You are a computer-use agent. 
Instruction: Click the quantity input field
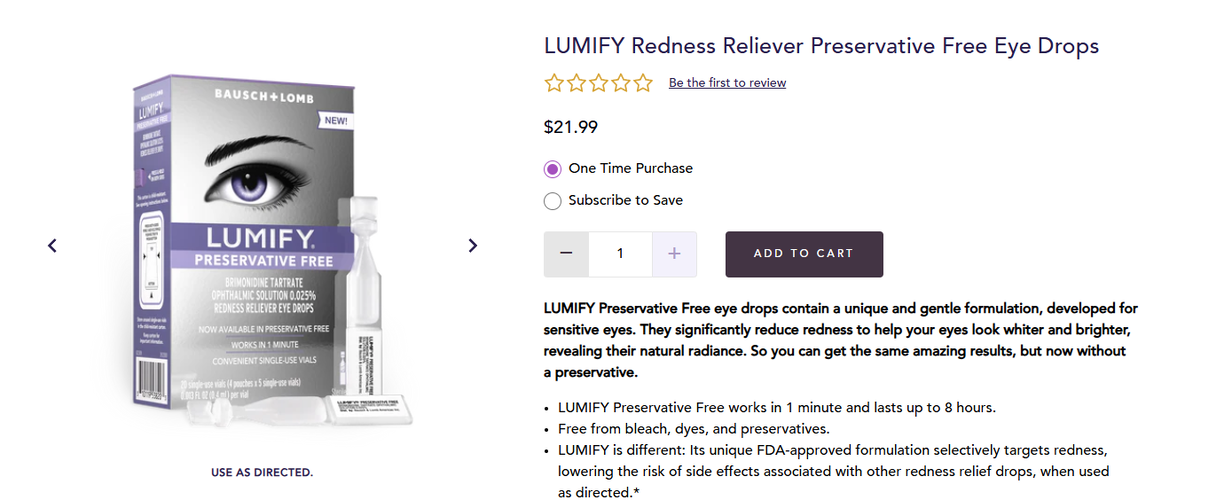tap(620, 254)
